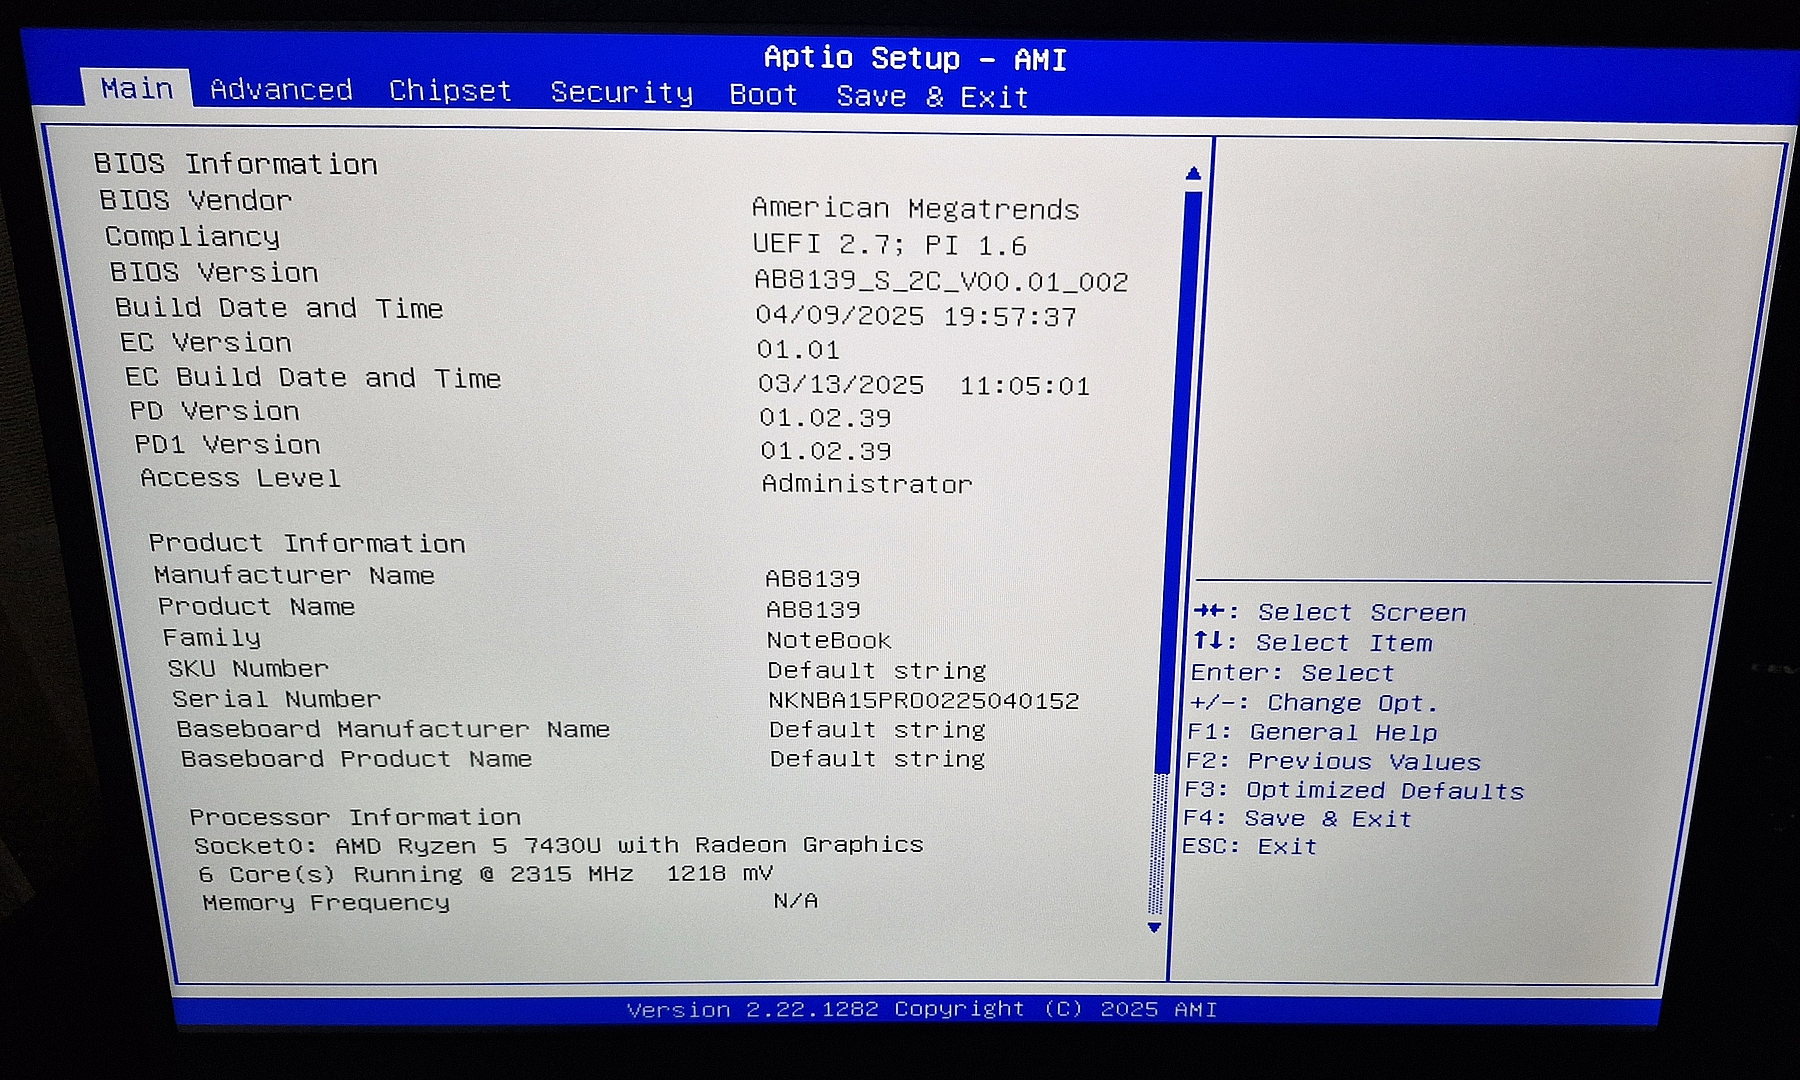Click the 'ESC: Exit' hint
Image resolution: width=1800 pixels, height=1080 pixels.
(x=1249, y=846)
